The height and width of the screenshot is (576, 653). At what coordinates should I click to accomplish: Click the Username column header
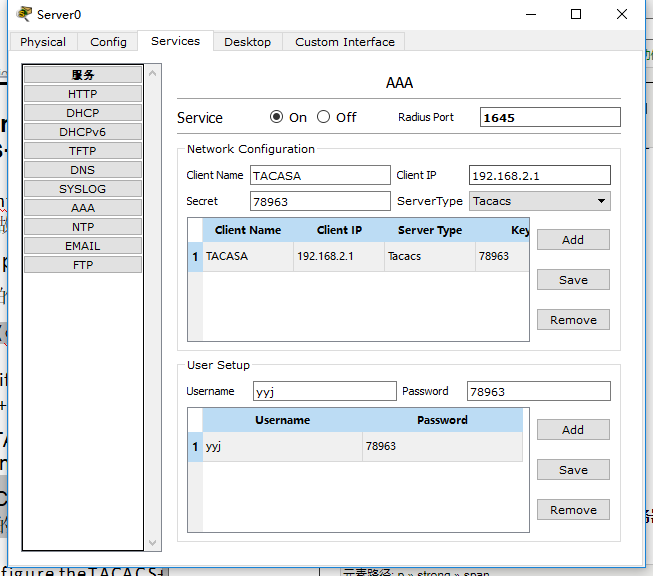point(282,420)
